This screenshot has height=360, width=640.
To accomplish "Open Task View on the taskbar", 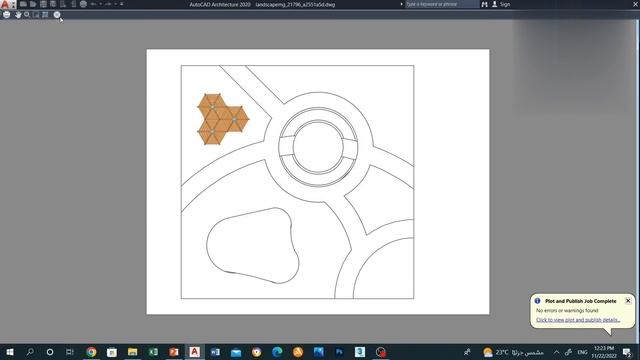I will [70, 352].
